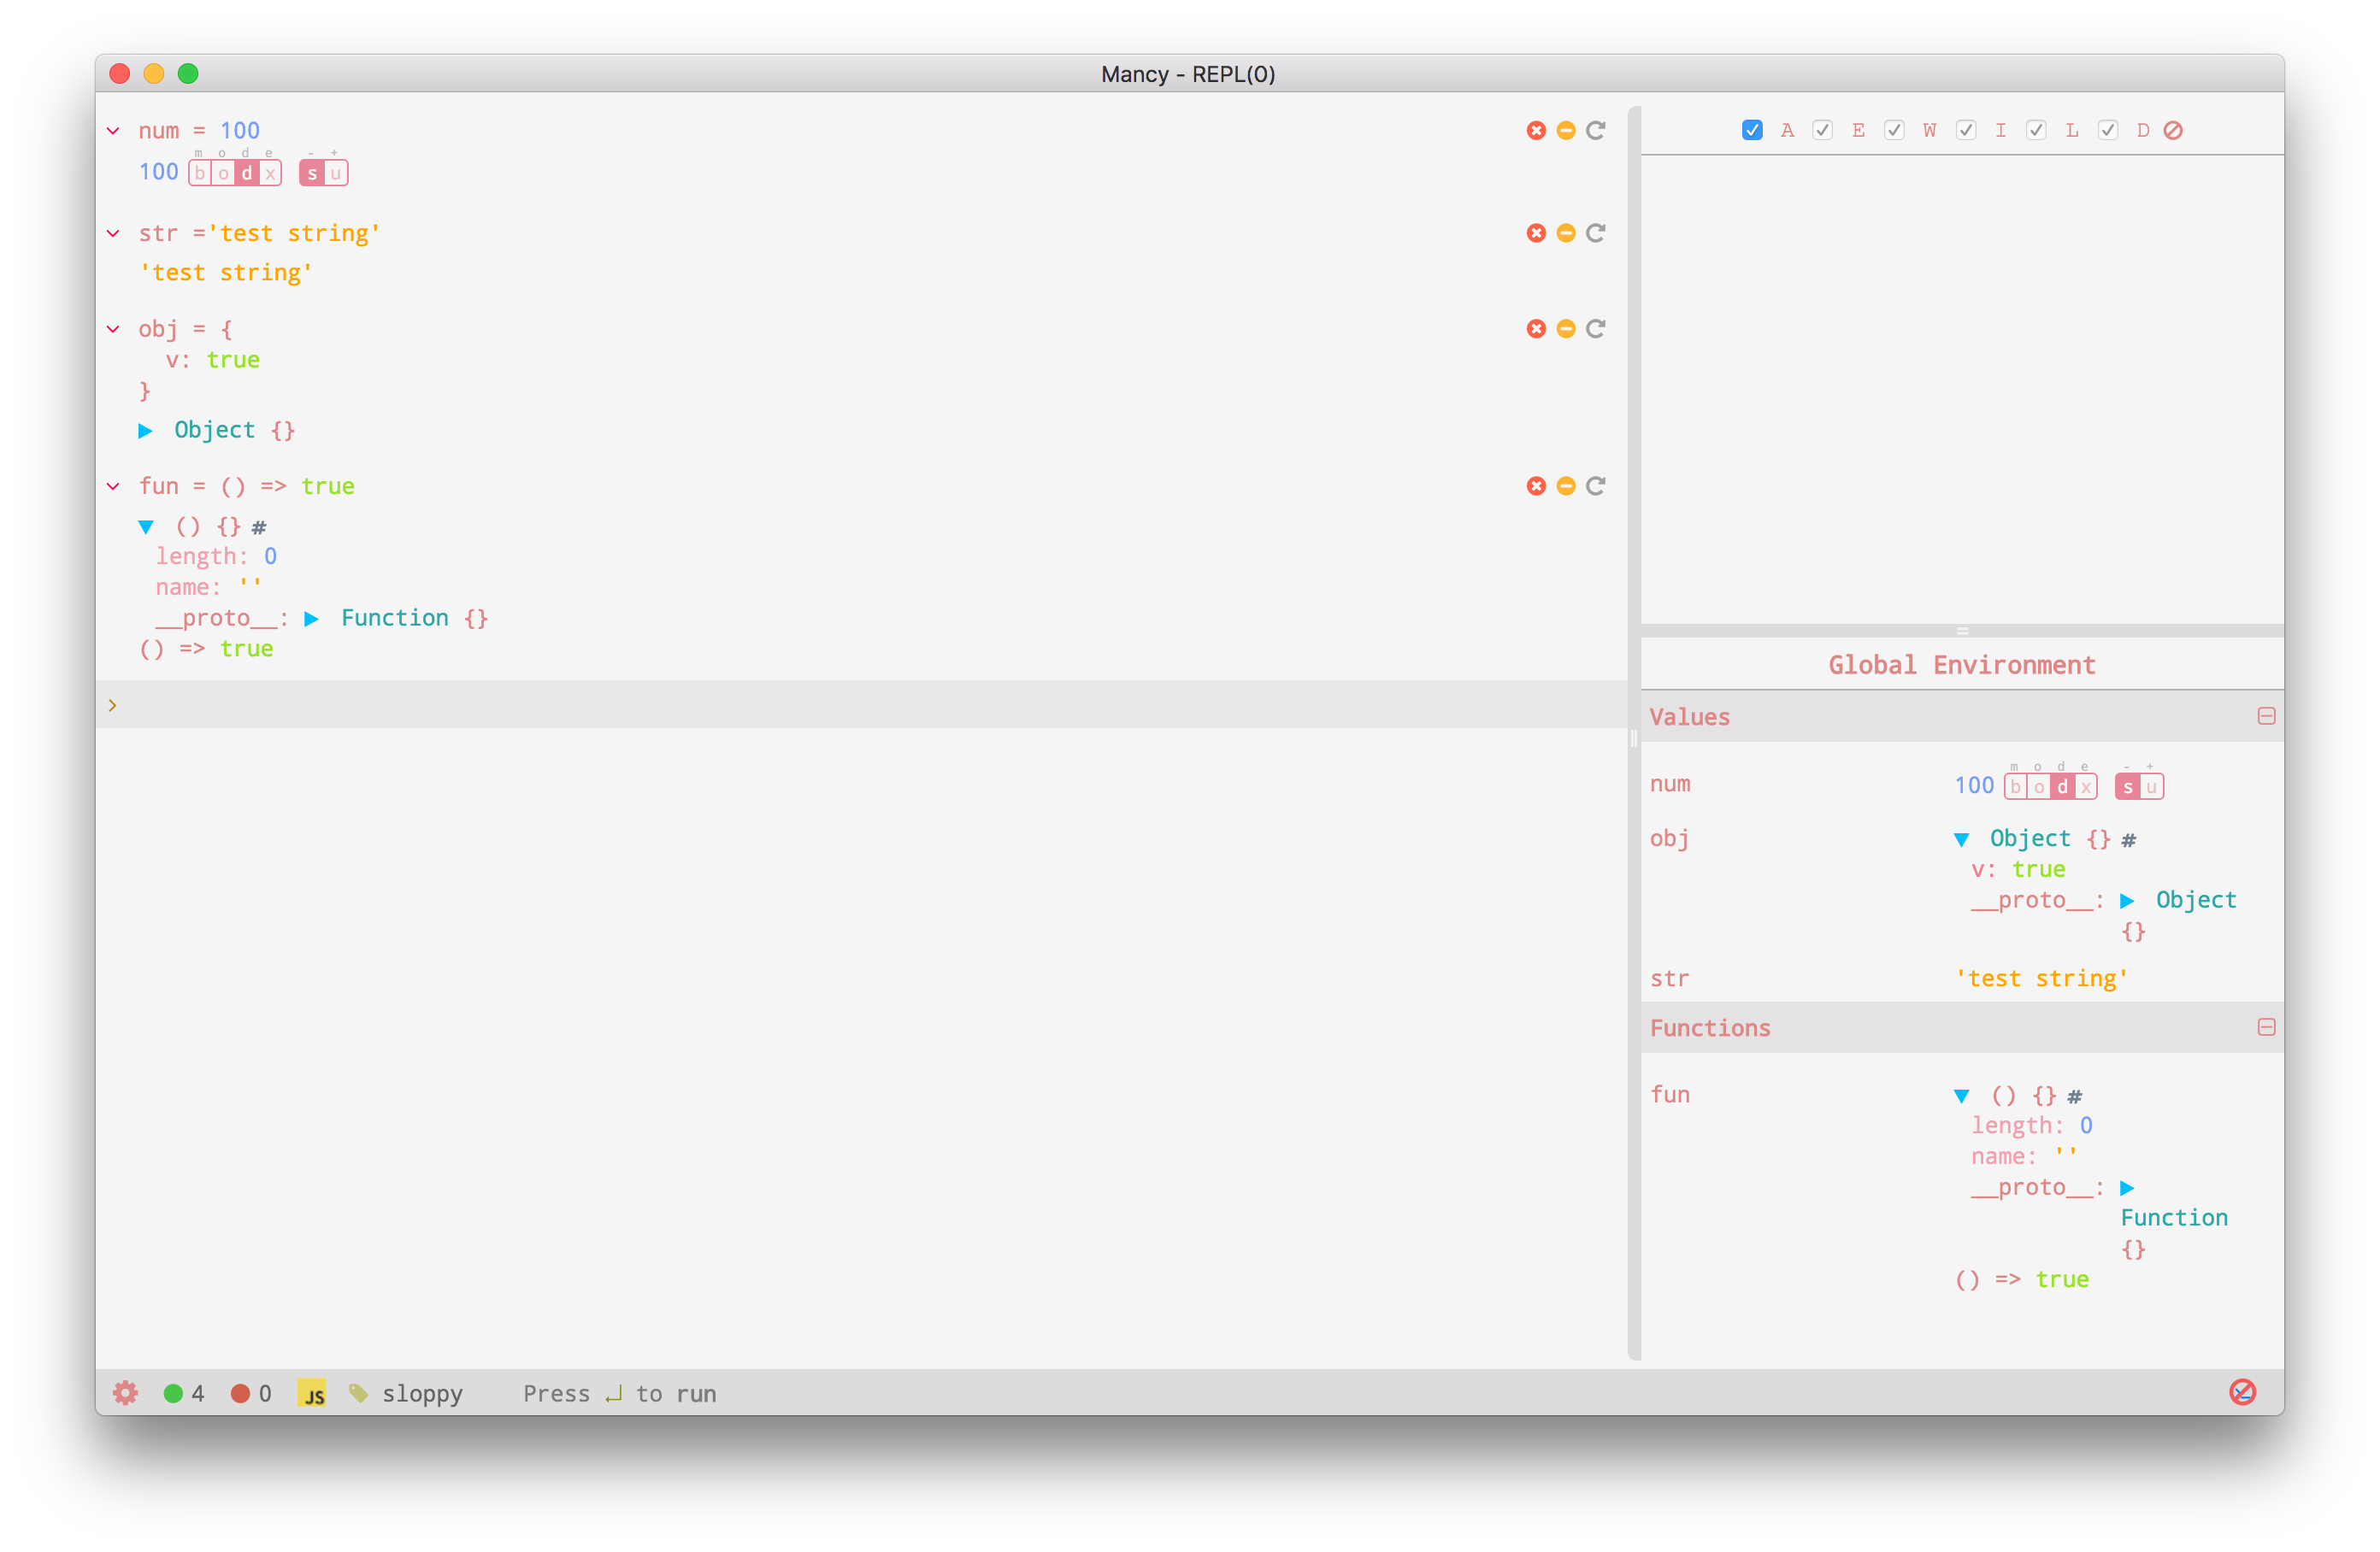Clear the console with the red ban icon

(2173, 131)
